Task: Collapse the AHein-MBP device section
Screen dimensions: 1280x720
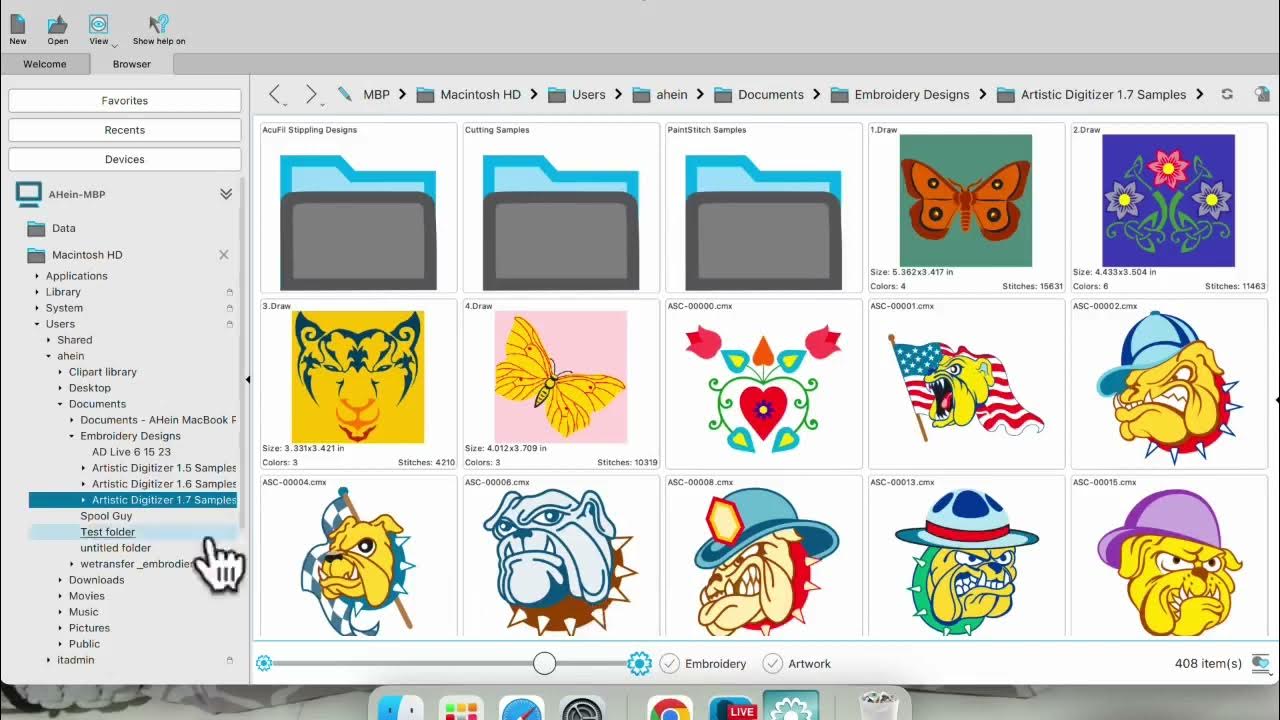Action: 226,194
